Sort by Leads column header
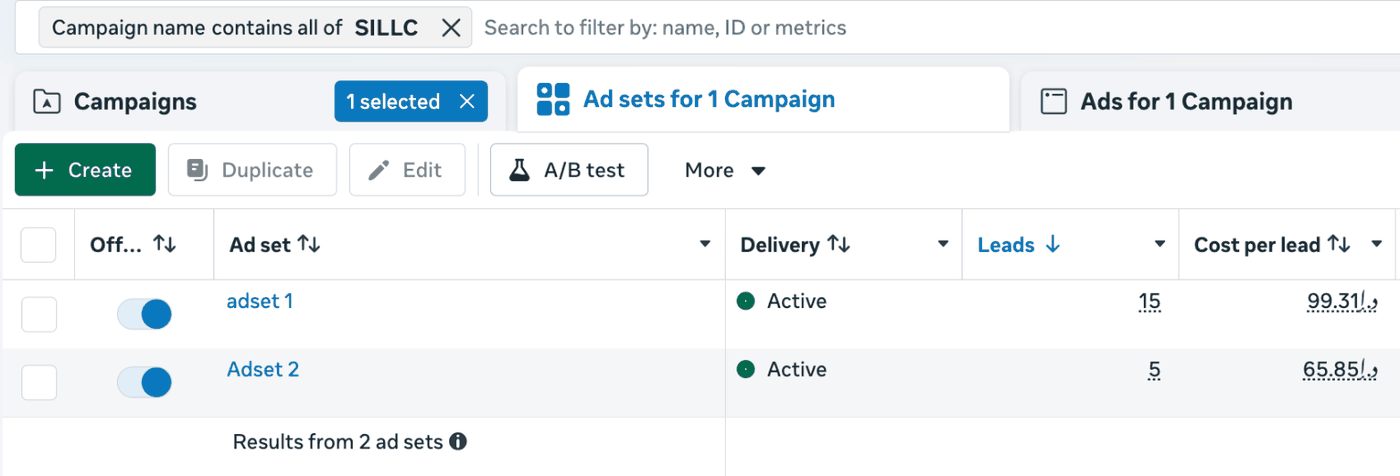Screen dimensions: 1400x476 [1018, 245]
